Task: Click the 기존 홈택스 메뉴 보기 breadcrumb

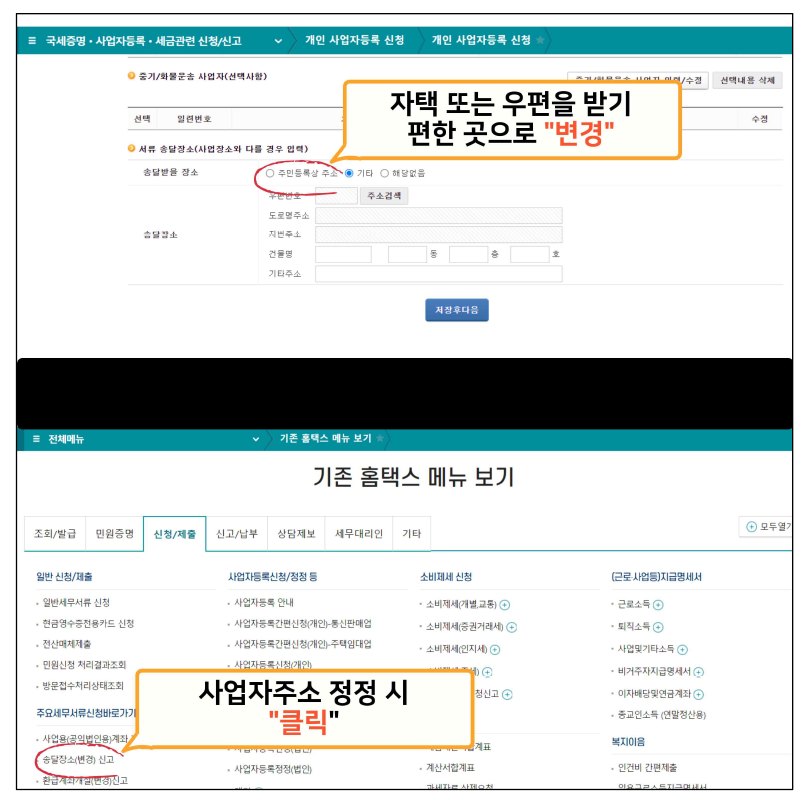Action: (325, 438)
